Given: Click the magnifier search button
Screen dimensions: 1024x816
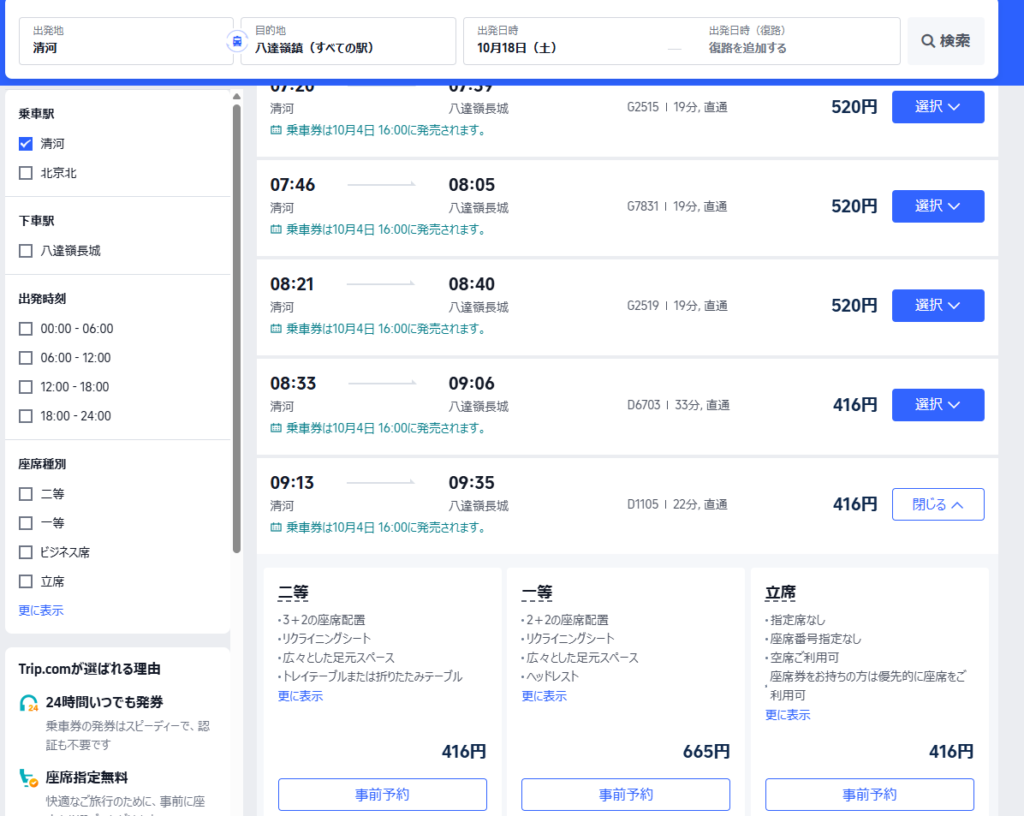Looking at the screenshot, I should [945, 41].
